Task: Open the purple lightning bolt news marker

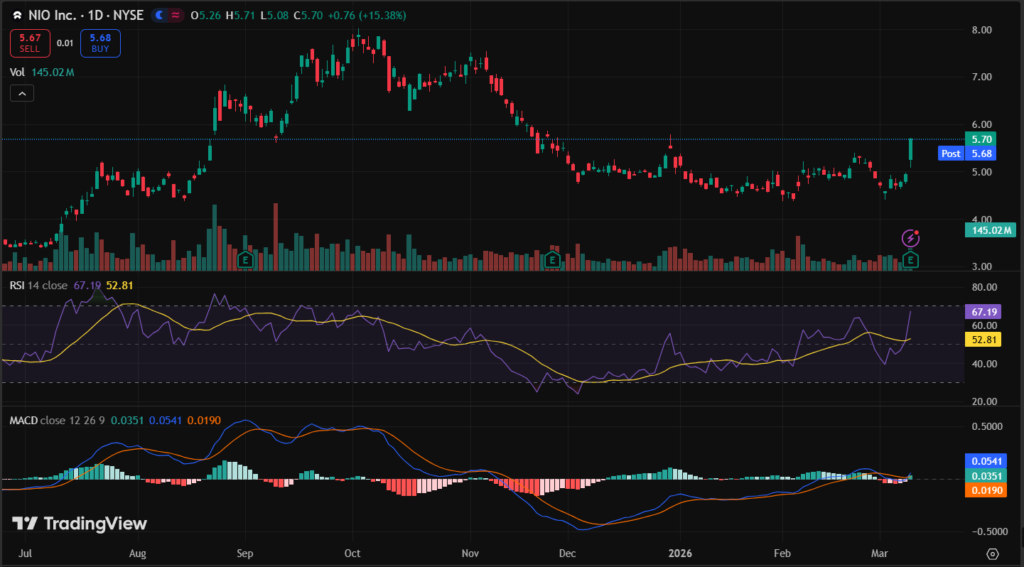Action: (x=911, y=238)
